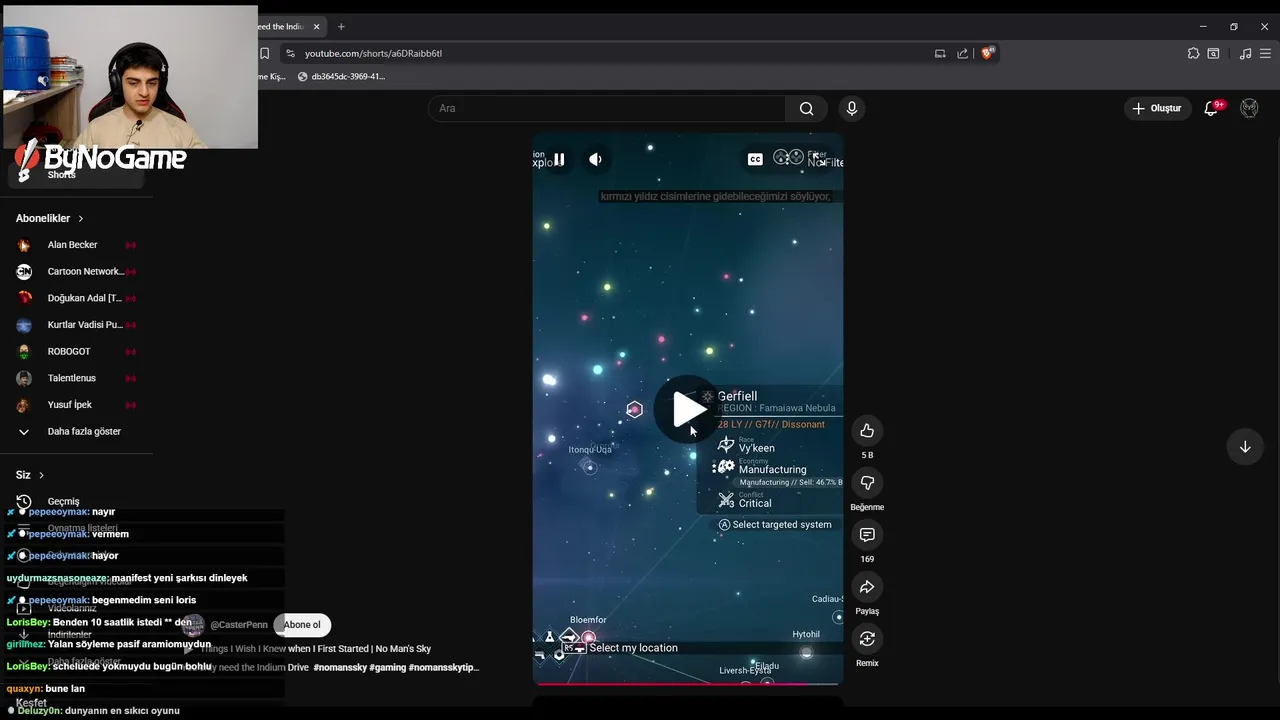1280x720 pixels.
Task: Subscribe with Abone ol button
Action: tap(302, 625)
